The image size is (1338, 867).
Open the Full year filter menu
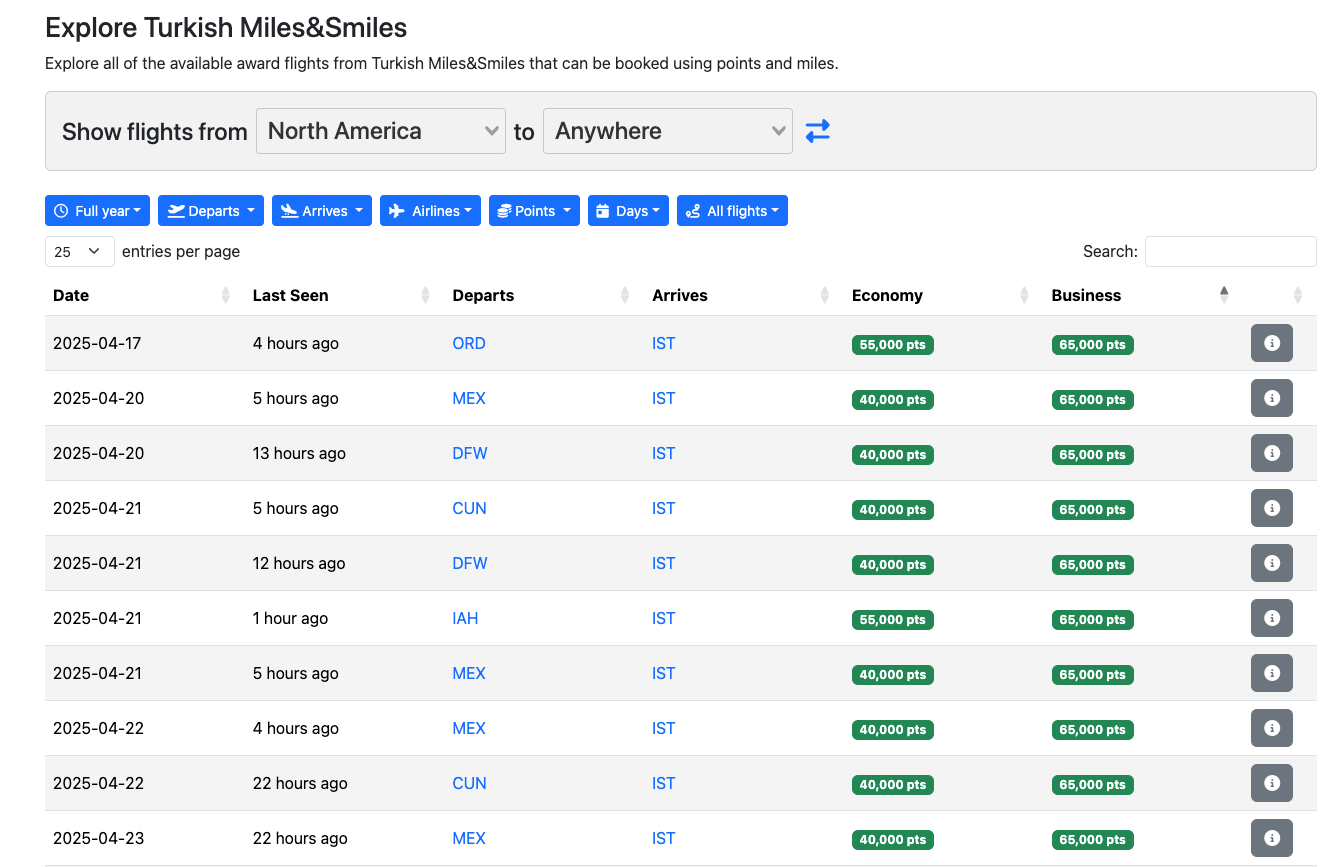pyautogui.click(x=97, y=211)
